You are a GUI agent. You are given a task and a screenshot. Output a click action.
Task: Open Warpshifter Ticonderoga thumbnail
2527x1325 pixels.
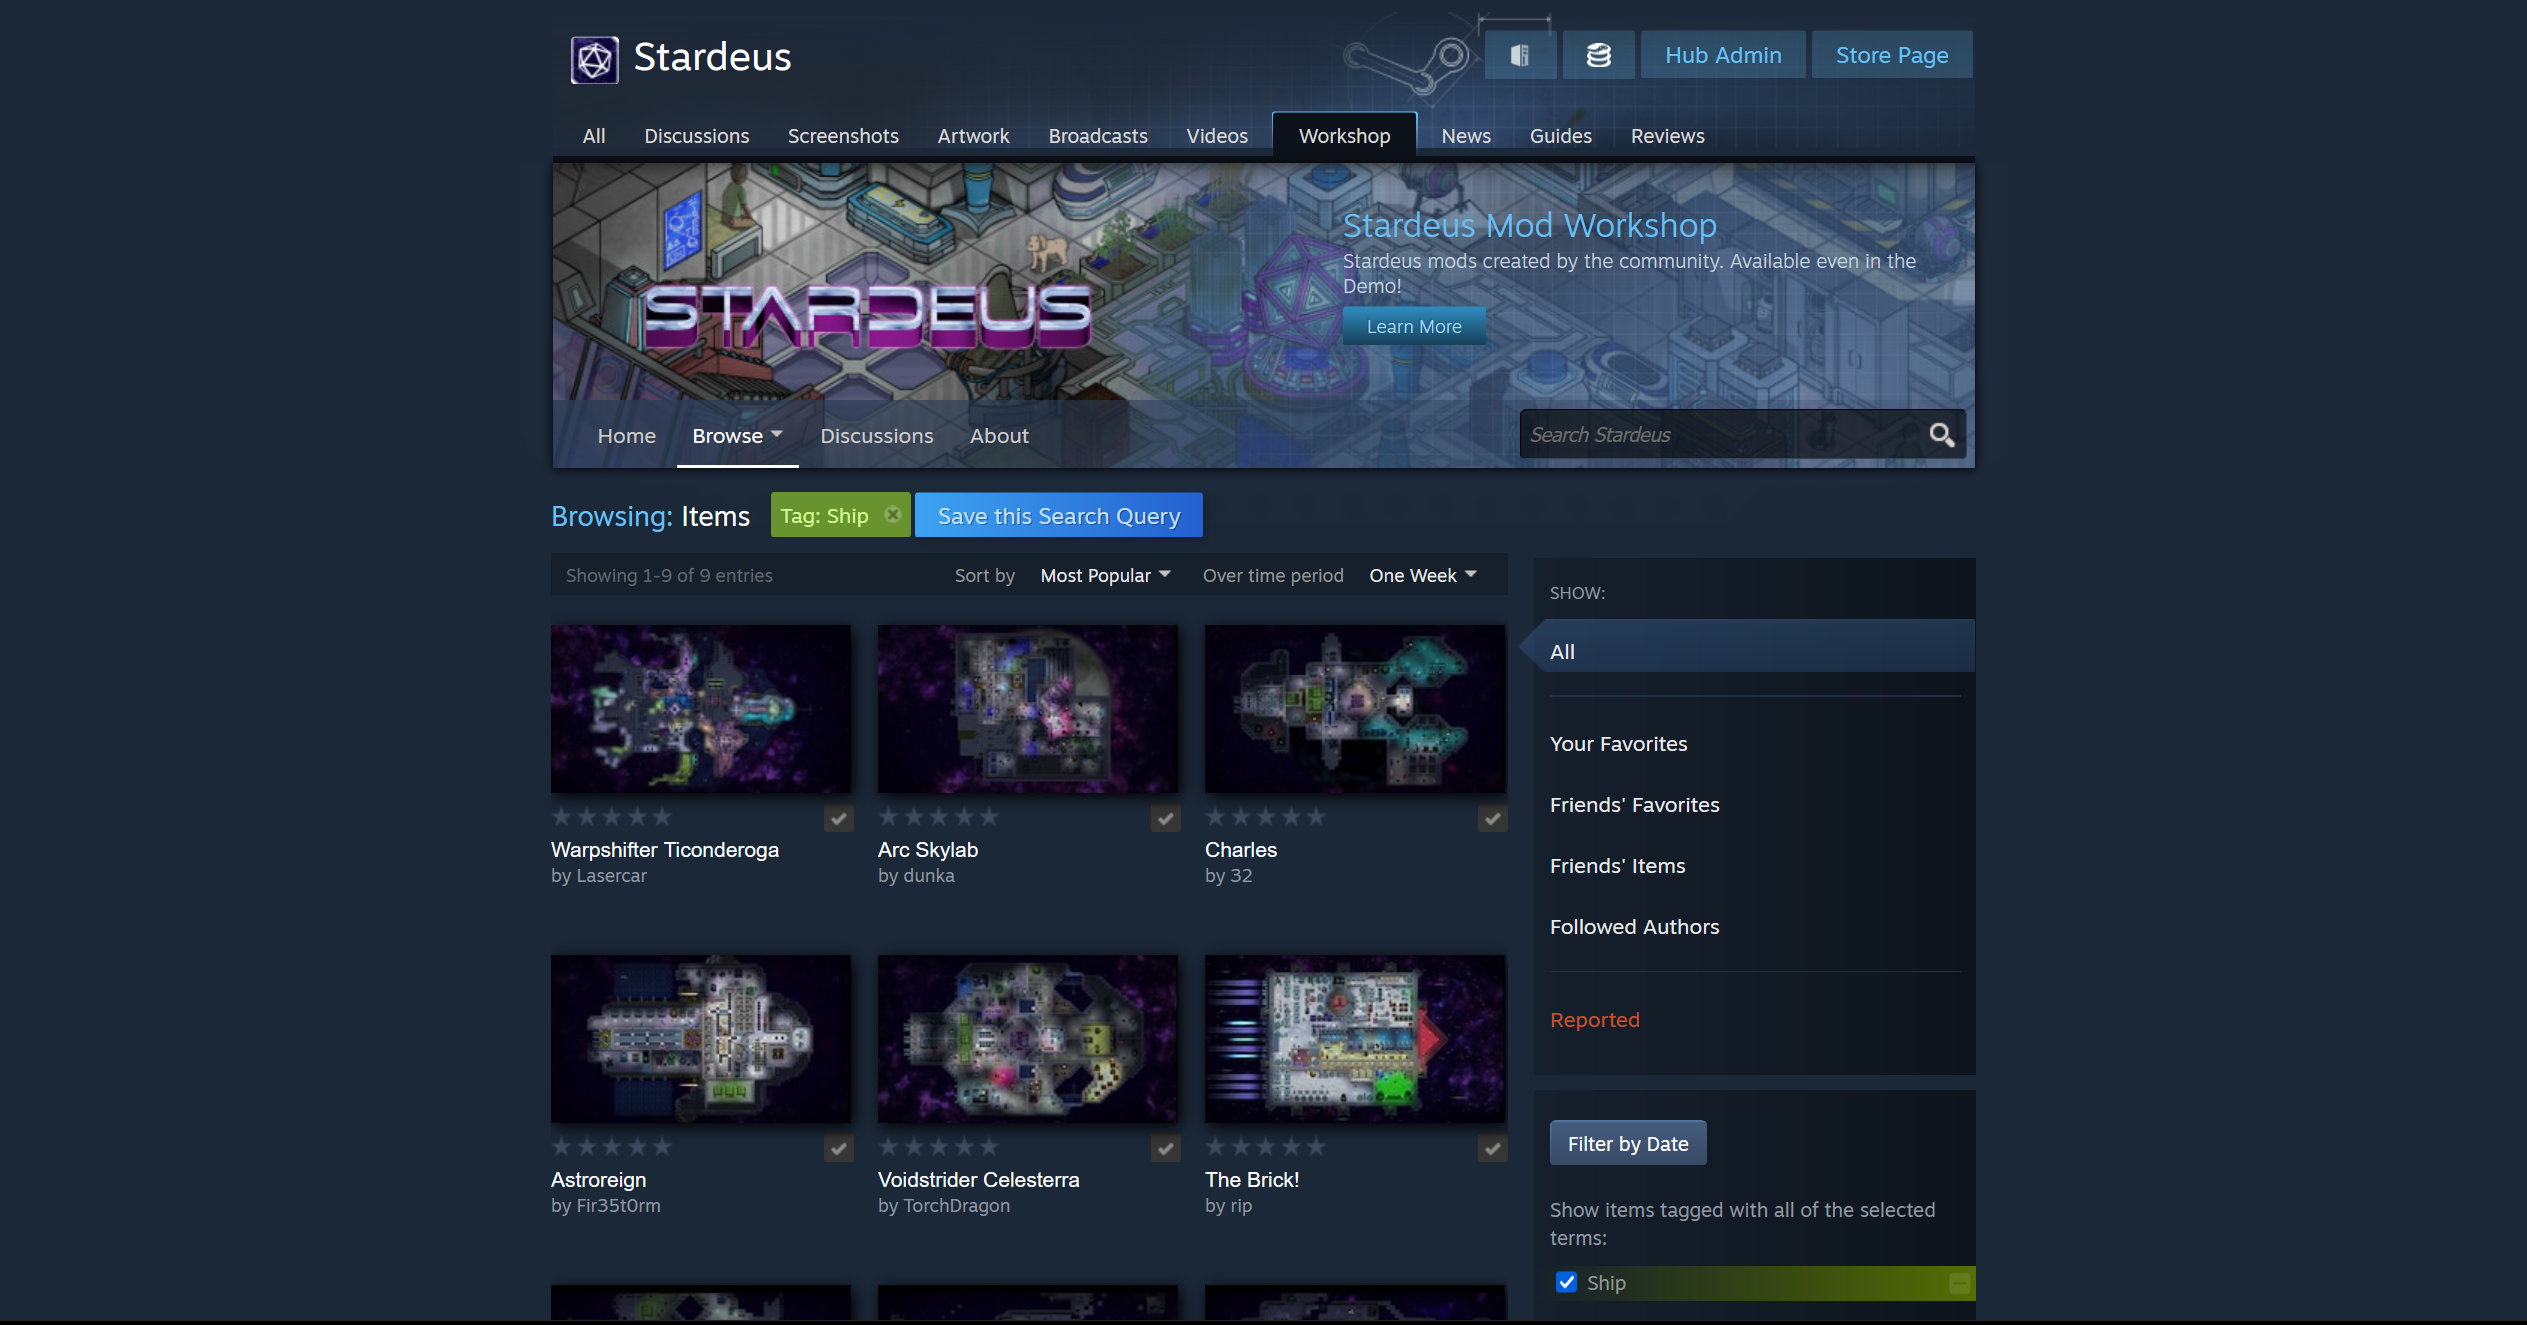pos(701,709)
